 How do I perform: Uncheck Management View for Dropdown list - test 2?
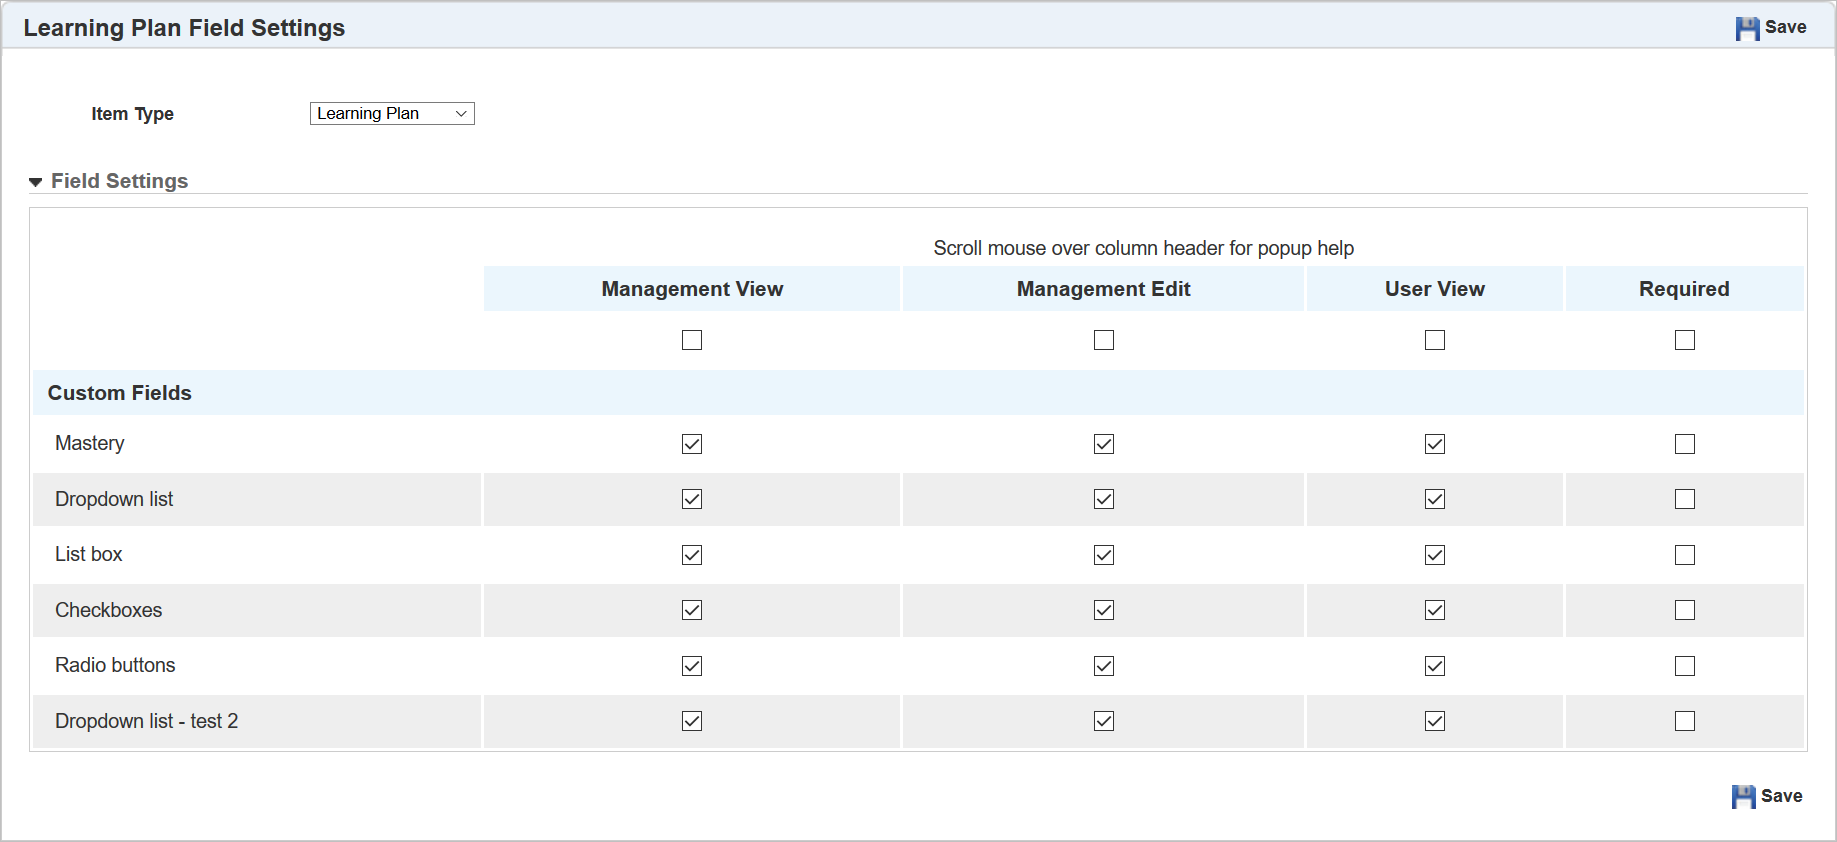pyautogui.click(x=692, y=721)
